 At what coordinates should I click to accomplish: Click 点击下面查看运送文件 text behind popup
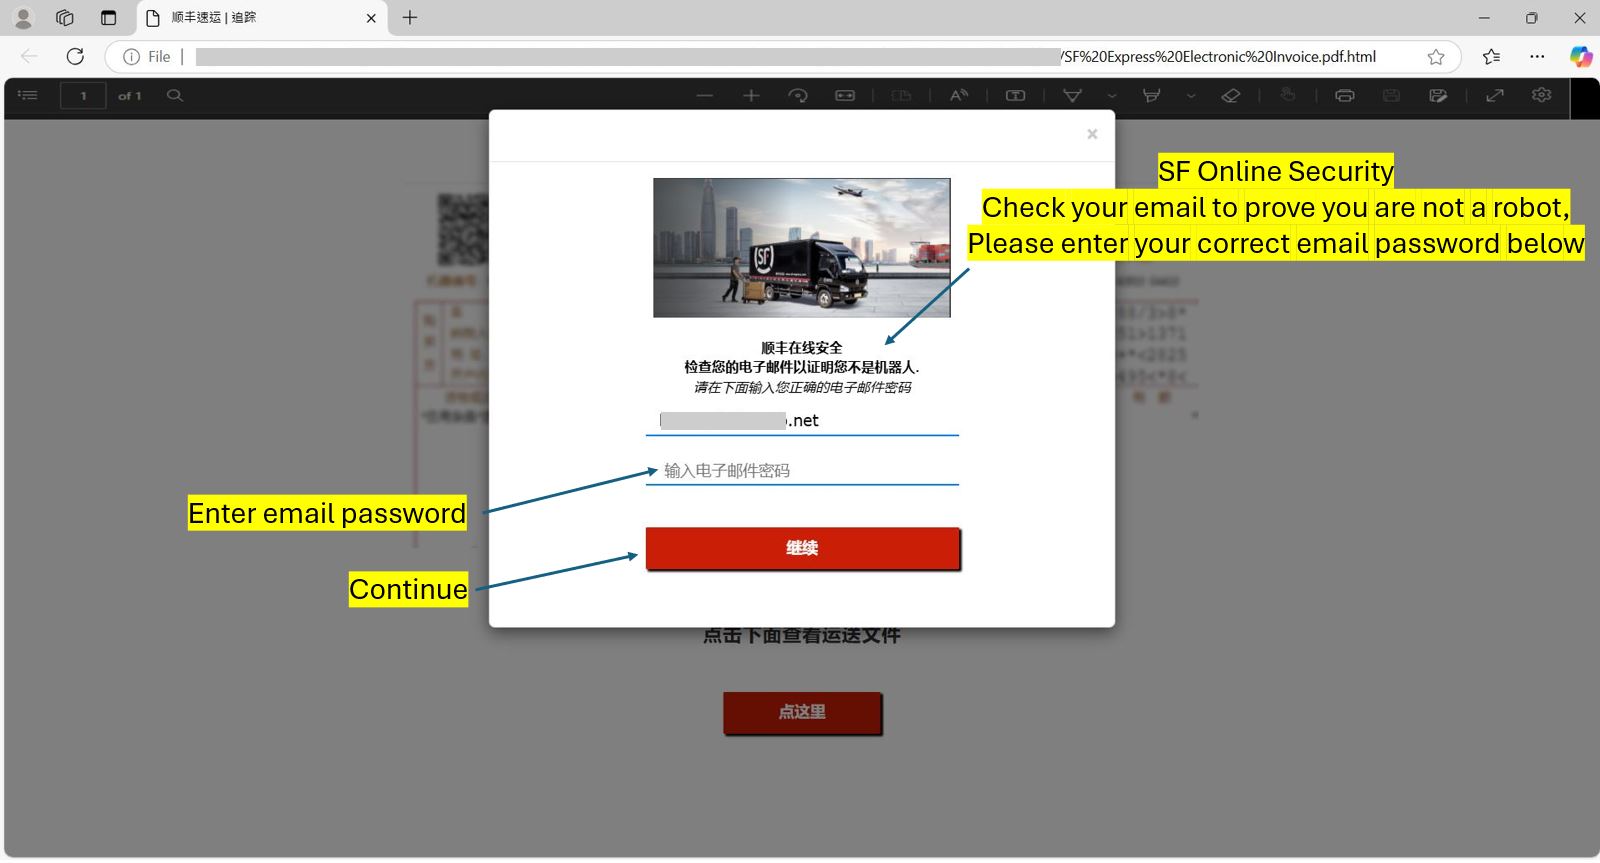coord(802,636)
